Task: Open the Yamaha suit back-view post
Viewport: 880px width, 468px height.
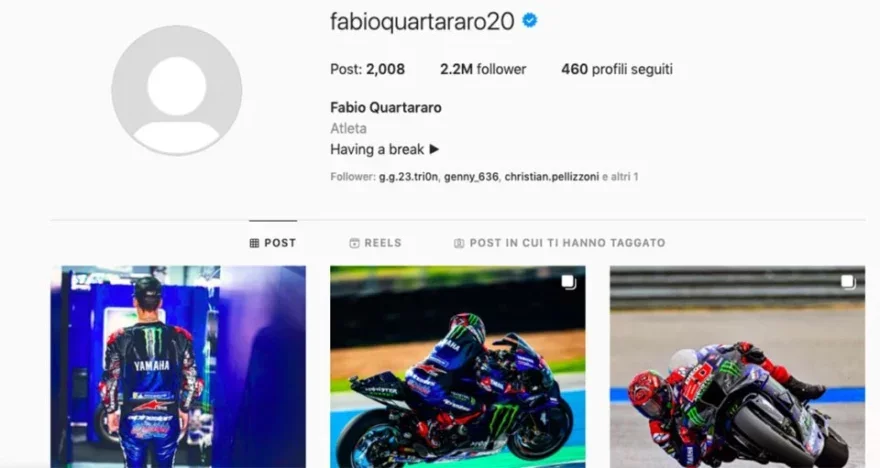Action: (178, 367)
